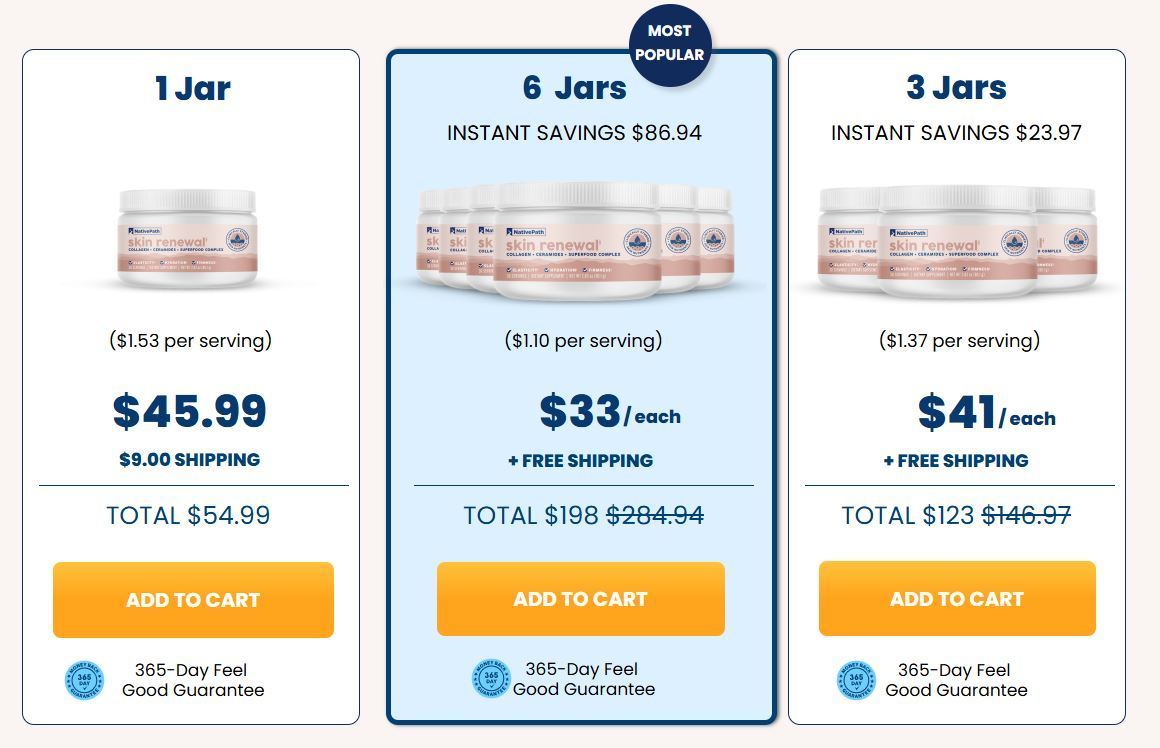Click the 365-day guarantee badge under 1 Jar
The width and height of the screenshot is (1160, 748).
84,680
